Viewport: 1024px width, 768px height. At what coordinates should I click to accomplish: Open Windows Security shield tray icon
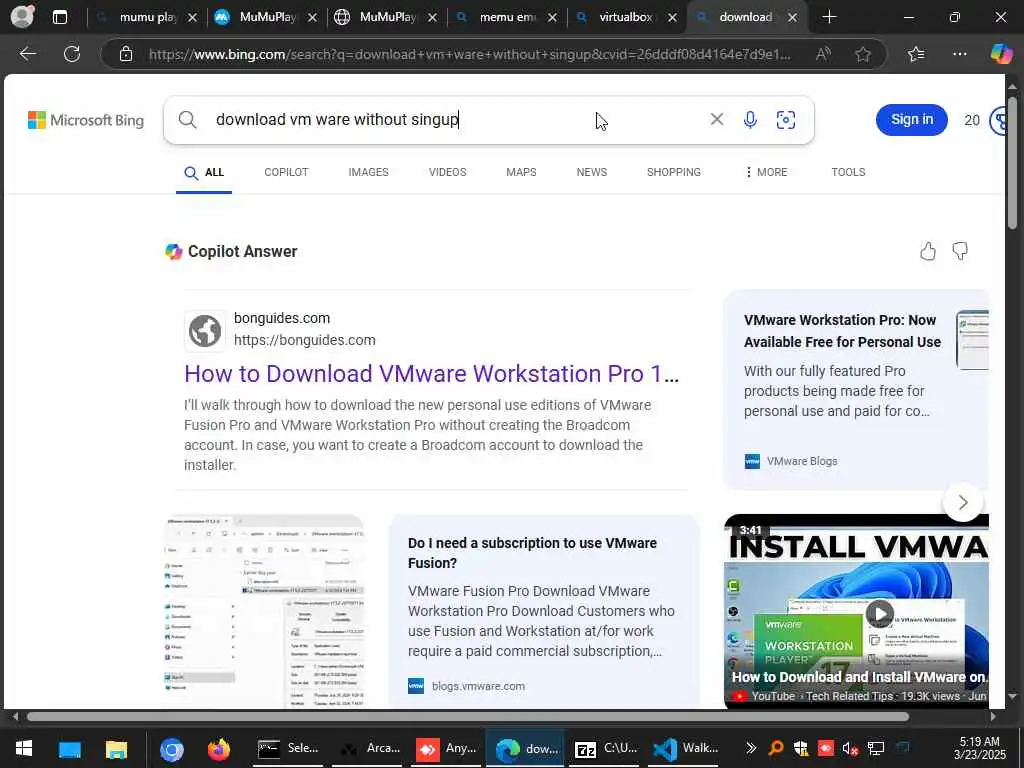tap(800, 748)
